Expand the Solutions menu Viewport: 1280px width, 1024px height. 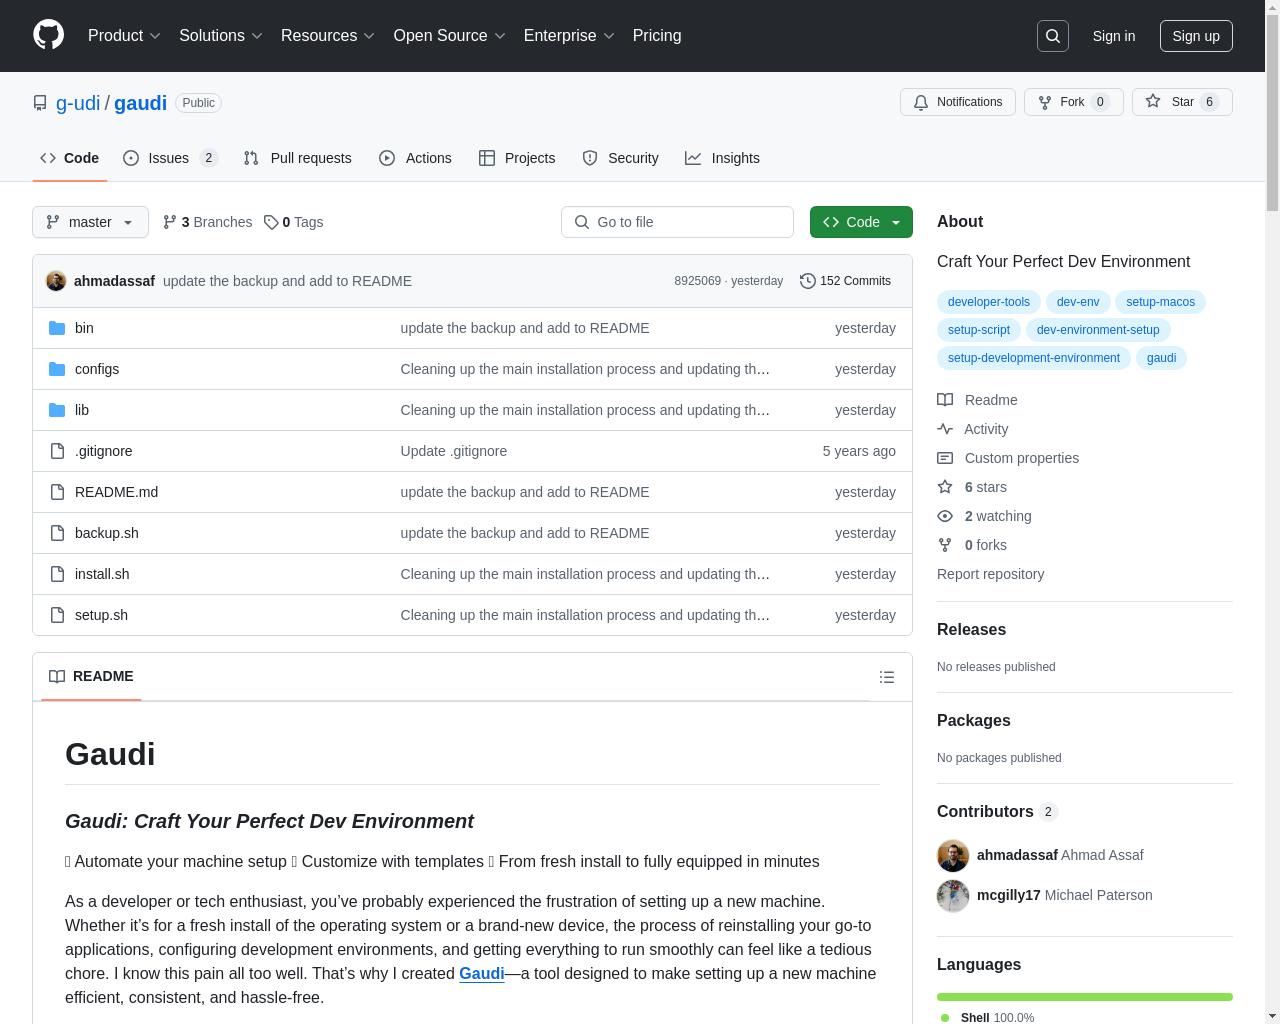[221, 36]
